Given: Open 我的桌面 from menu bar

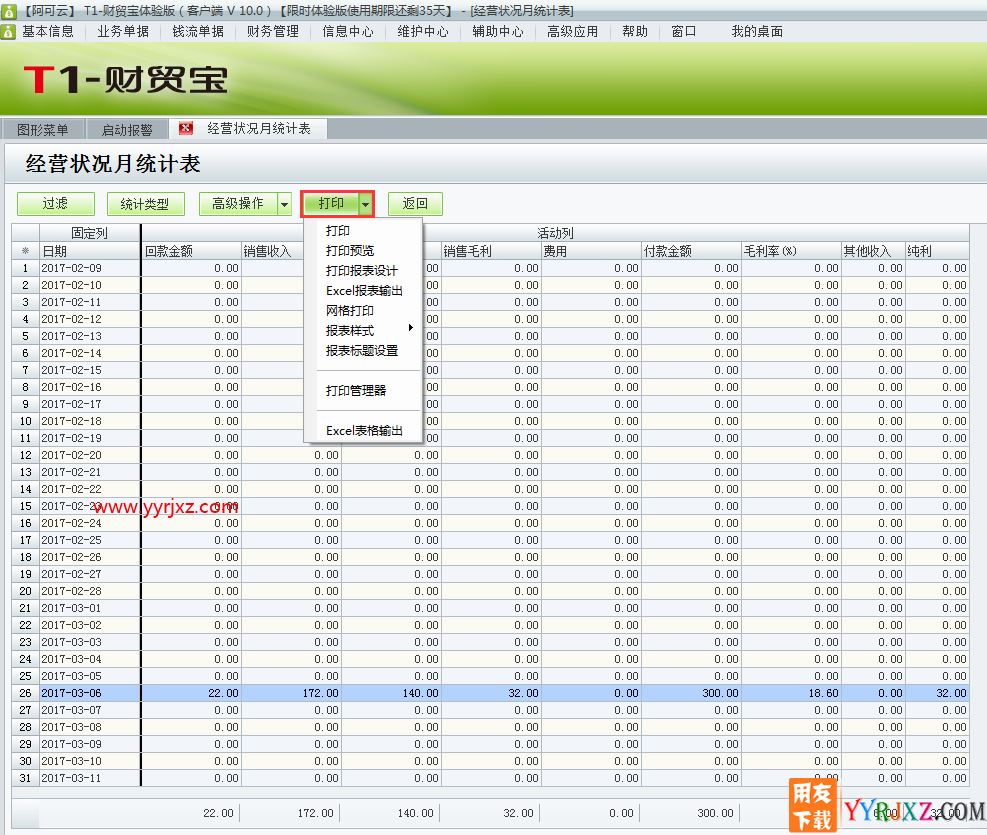Looking at the screenshot, I should point(757,31).
